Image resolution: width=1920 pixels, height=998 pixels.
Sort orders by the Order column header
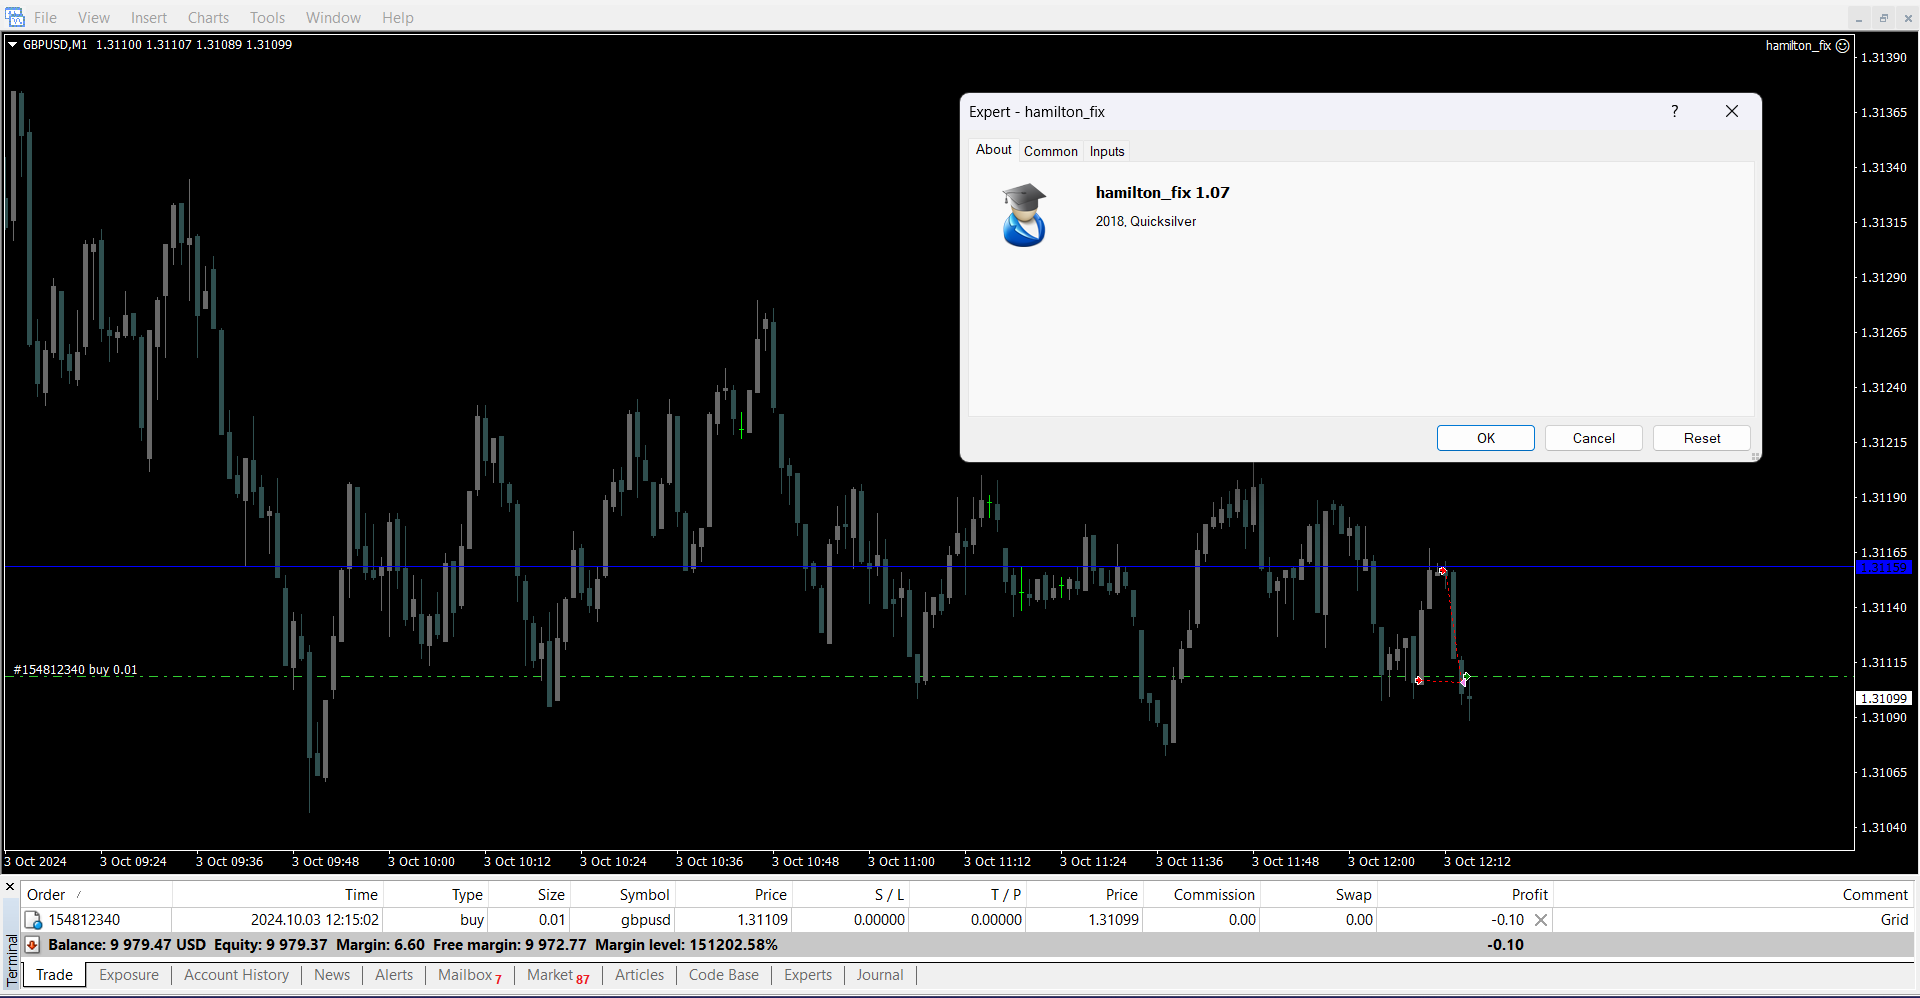click(x=46, y=895)
